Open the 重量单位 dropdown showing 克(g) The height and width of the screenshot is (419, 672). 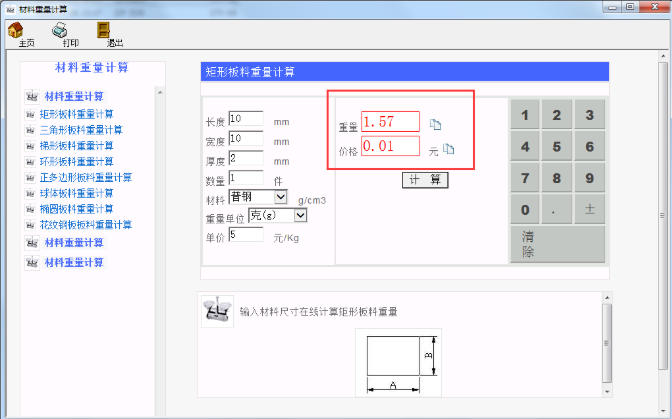[278, 215]
